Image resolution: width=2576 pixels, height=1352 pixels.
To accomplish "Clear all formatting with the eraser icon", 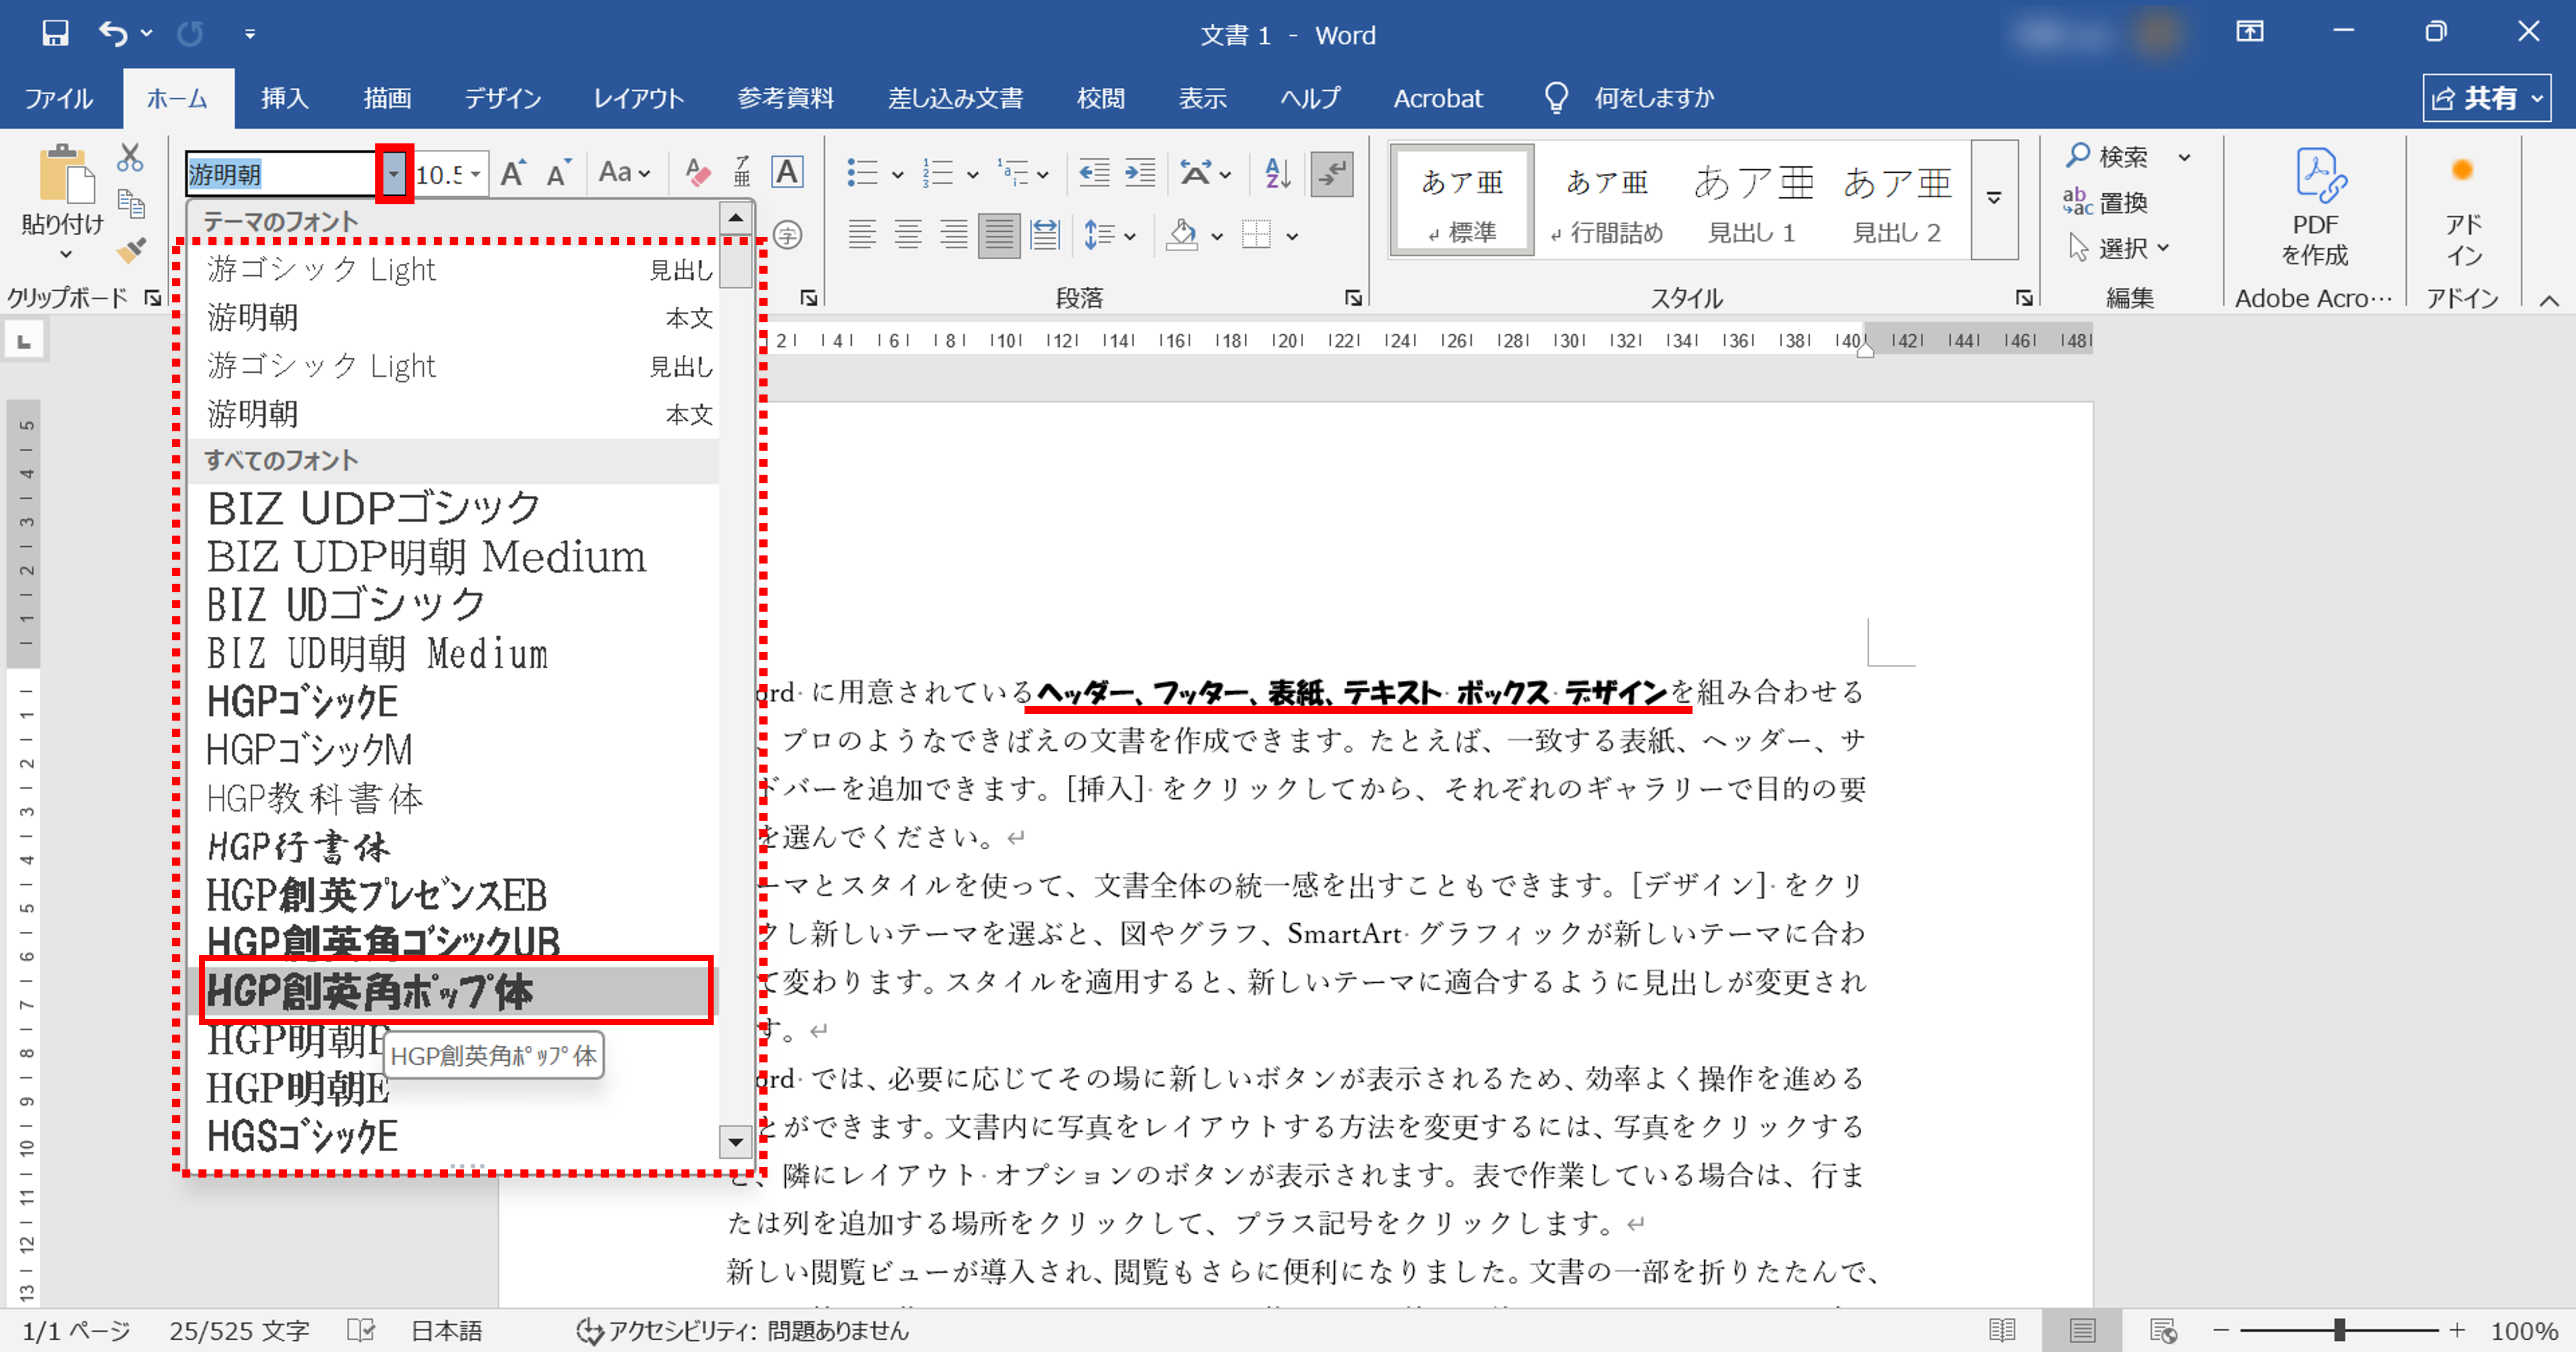I will tap(697, 174).
